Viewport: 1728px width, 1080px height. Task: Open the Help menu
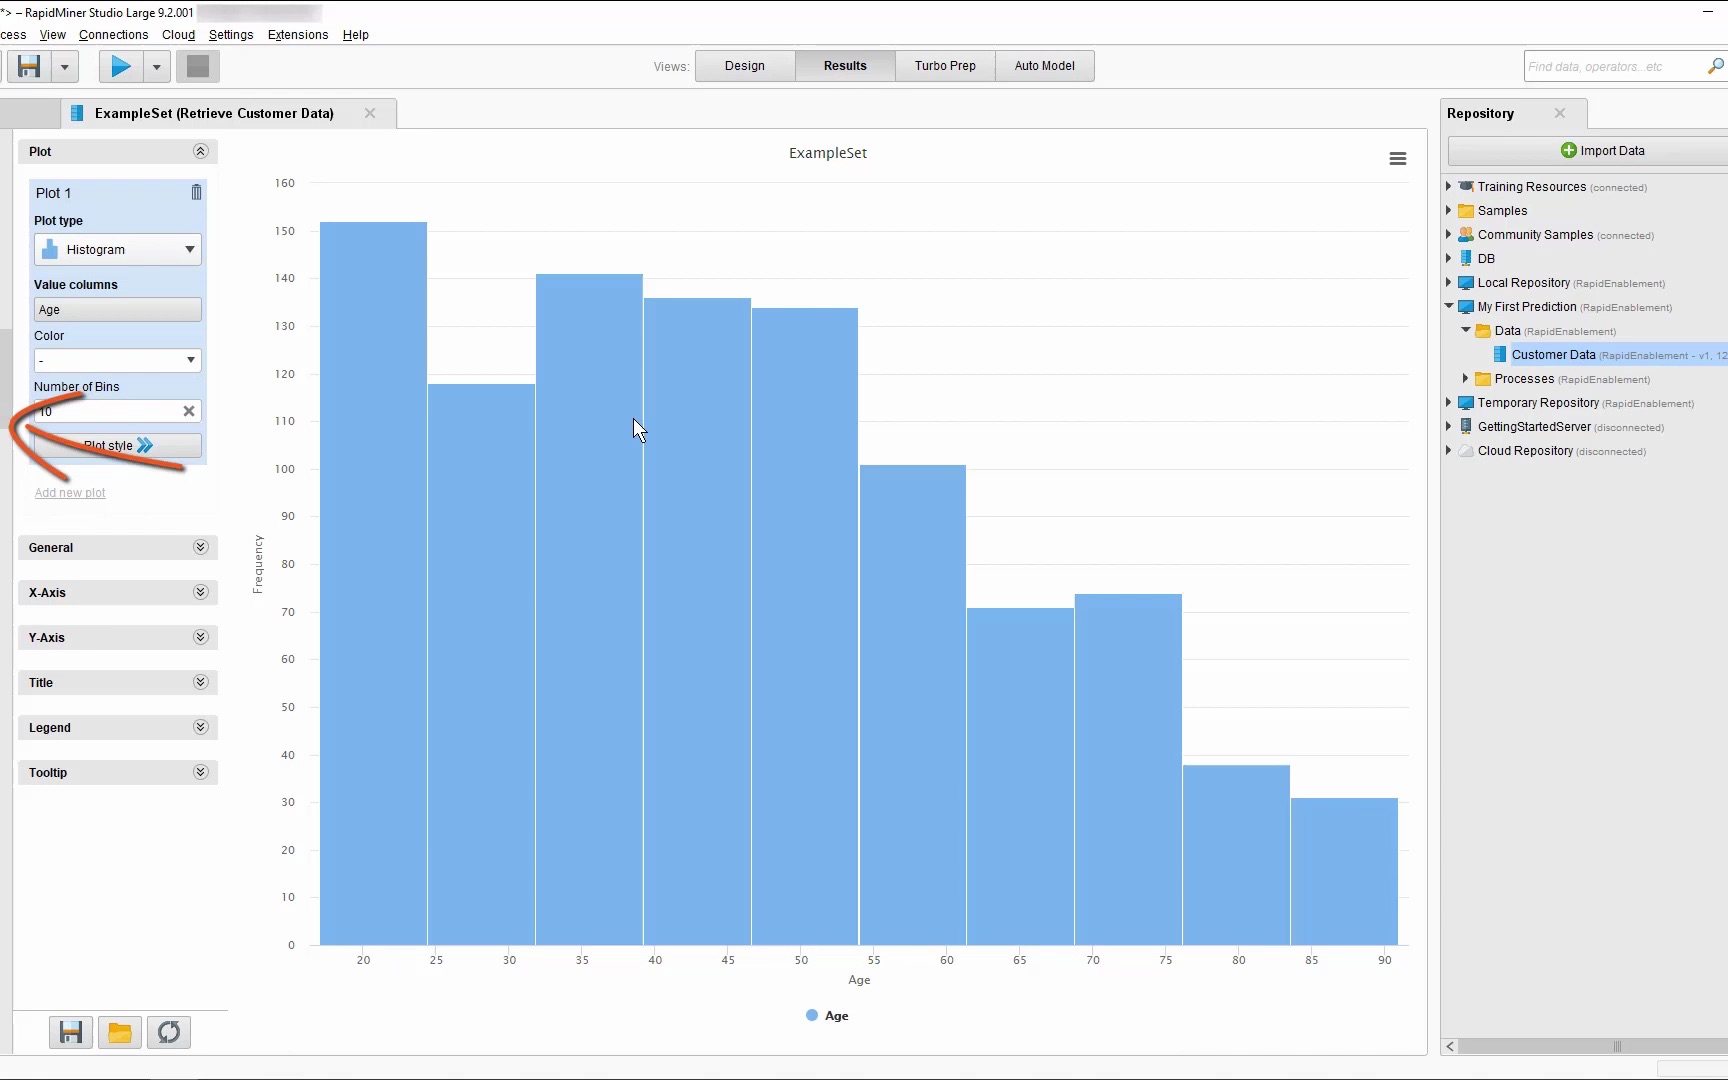pyautogui.click(x=356, y=35)
